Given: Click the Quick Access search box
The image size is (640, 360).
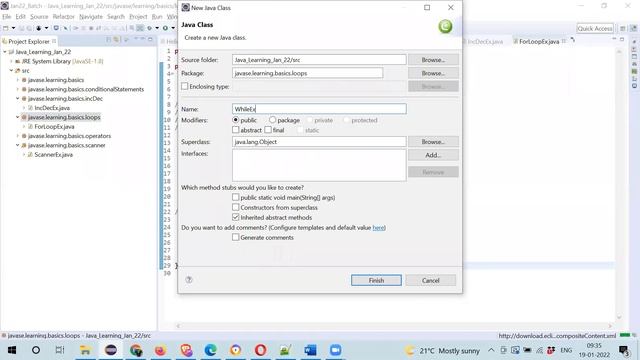Looking at the screenshot, I should [x=595, y=28].
